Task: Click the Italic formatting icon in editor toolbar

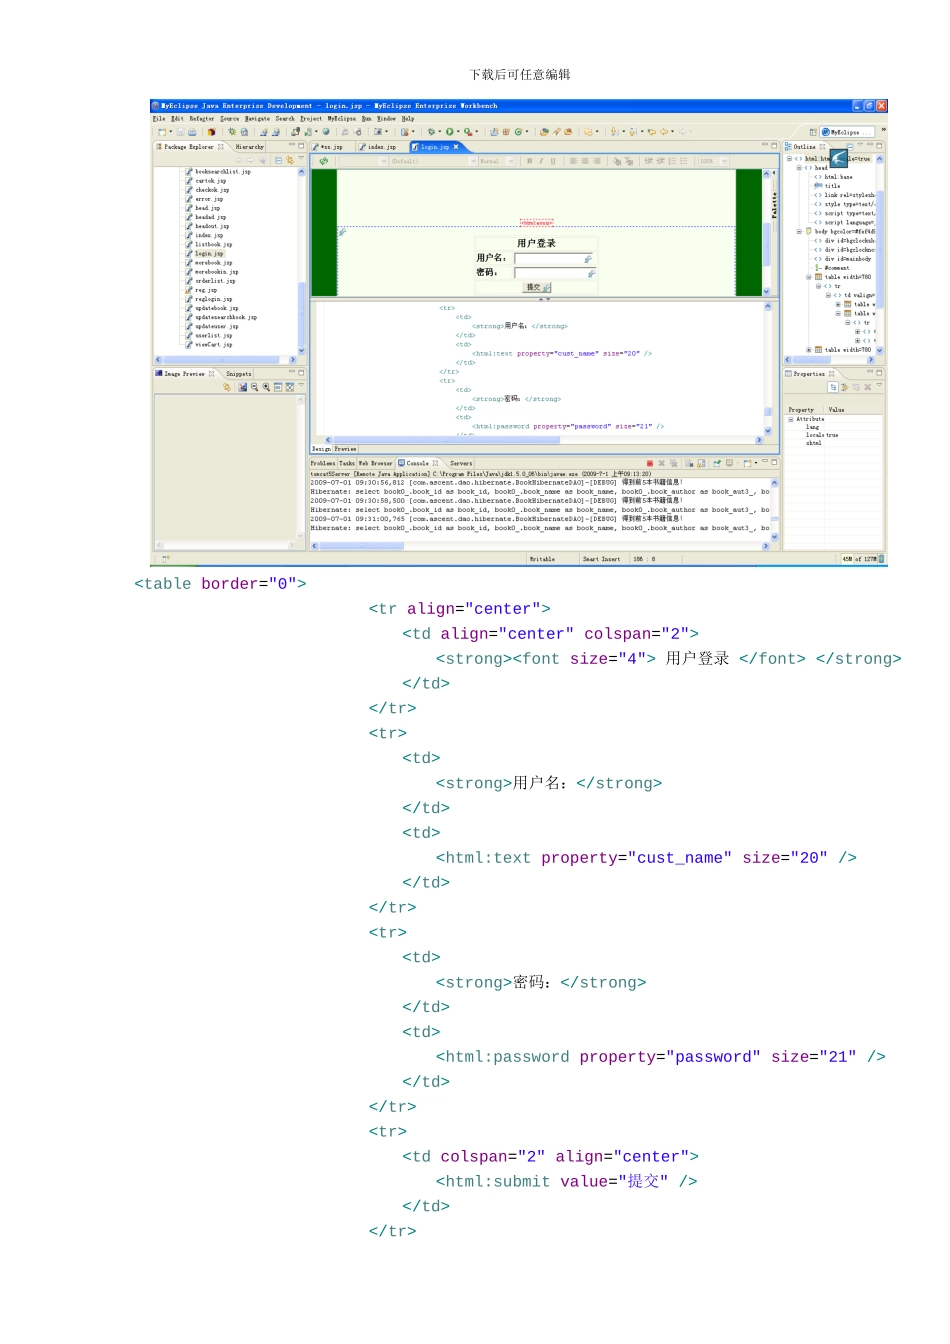Action: 541,161
